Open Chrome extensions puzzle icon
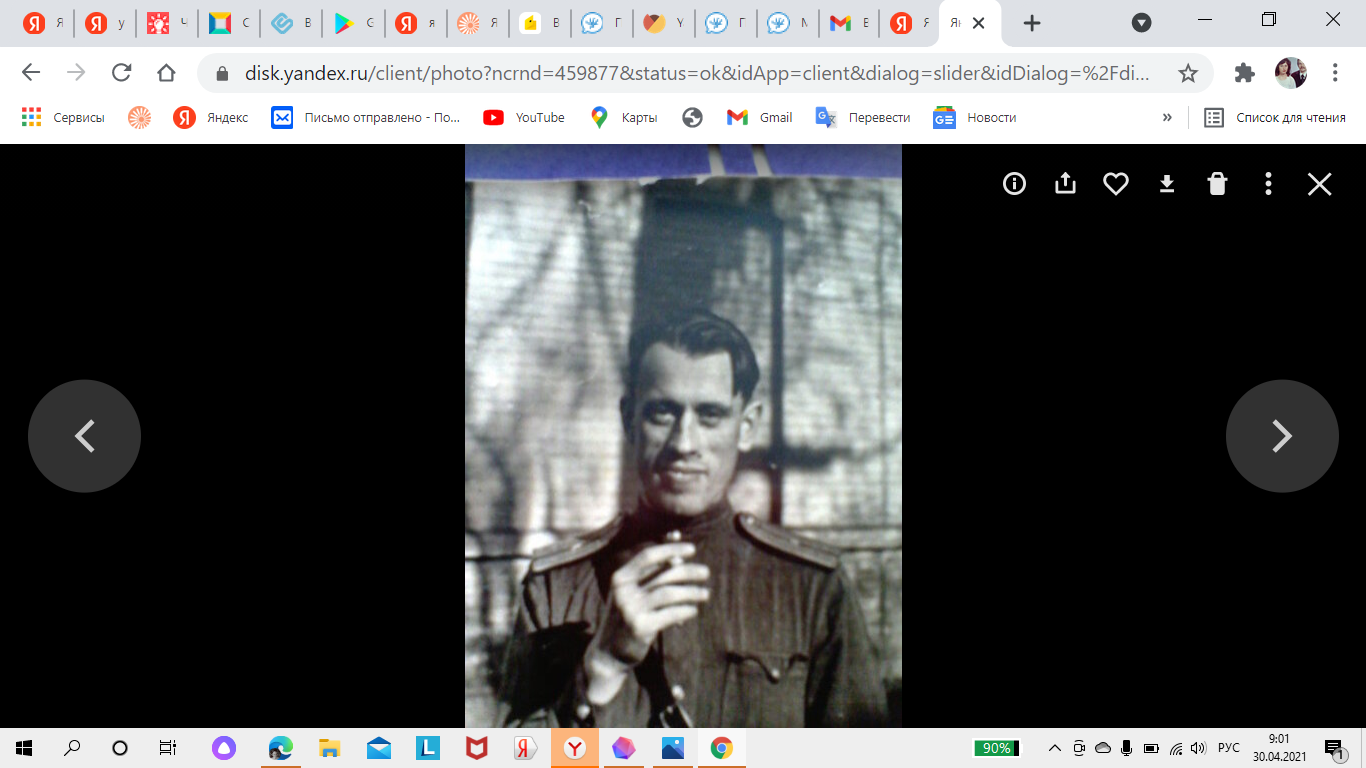Screen dimensions: 1366x768 tap(1244, 73)
